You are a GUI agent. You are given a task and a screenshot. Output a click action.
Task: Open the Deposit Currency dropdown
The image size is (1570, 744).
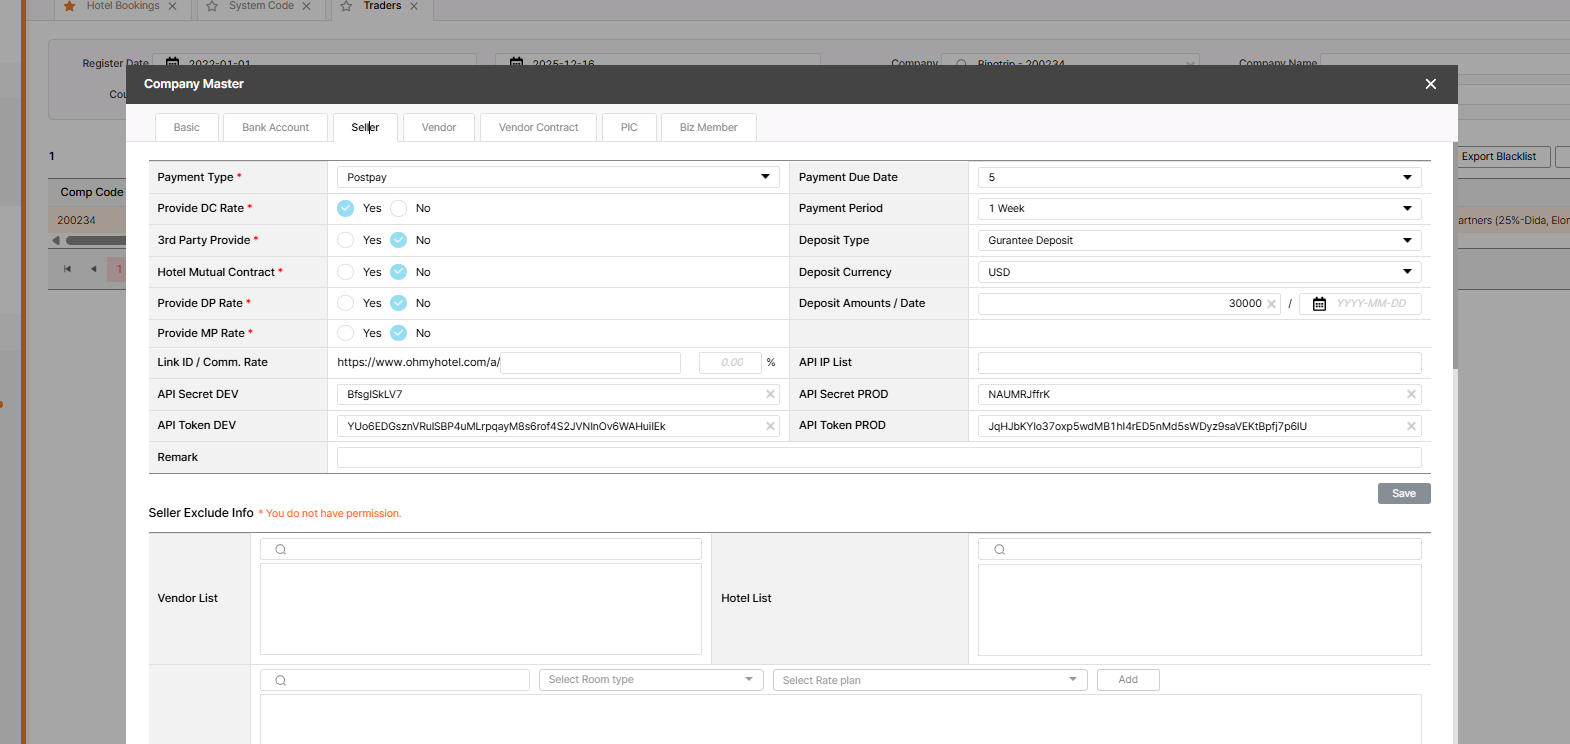point(1199,272)
